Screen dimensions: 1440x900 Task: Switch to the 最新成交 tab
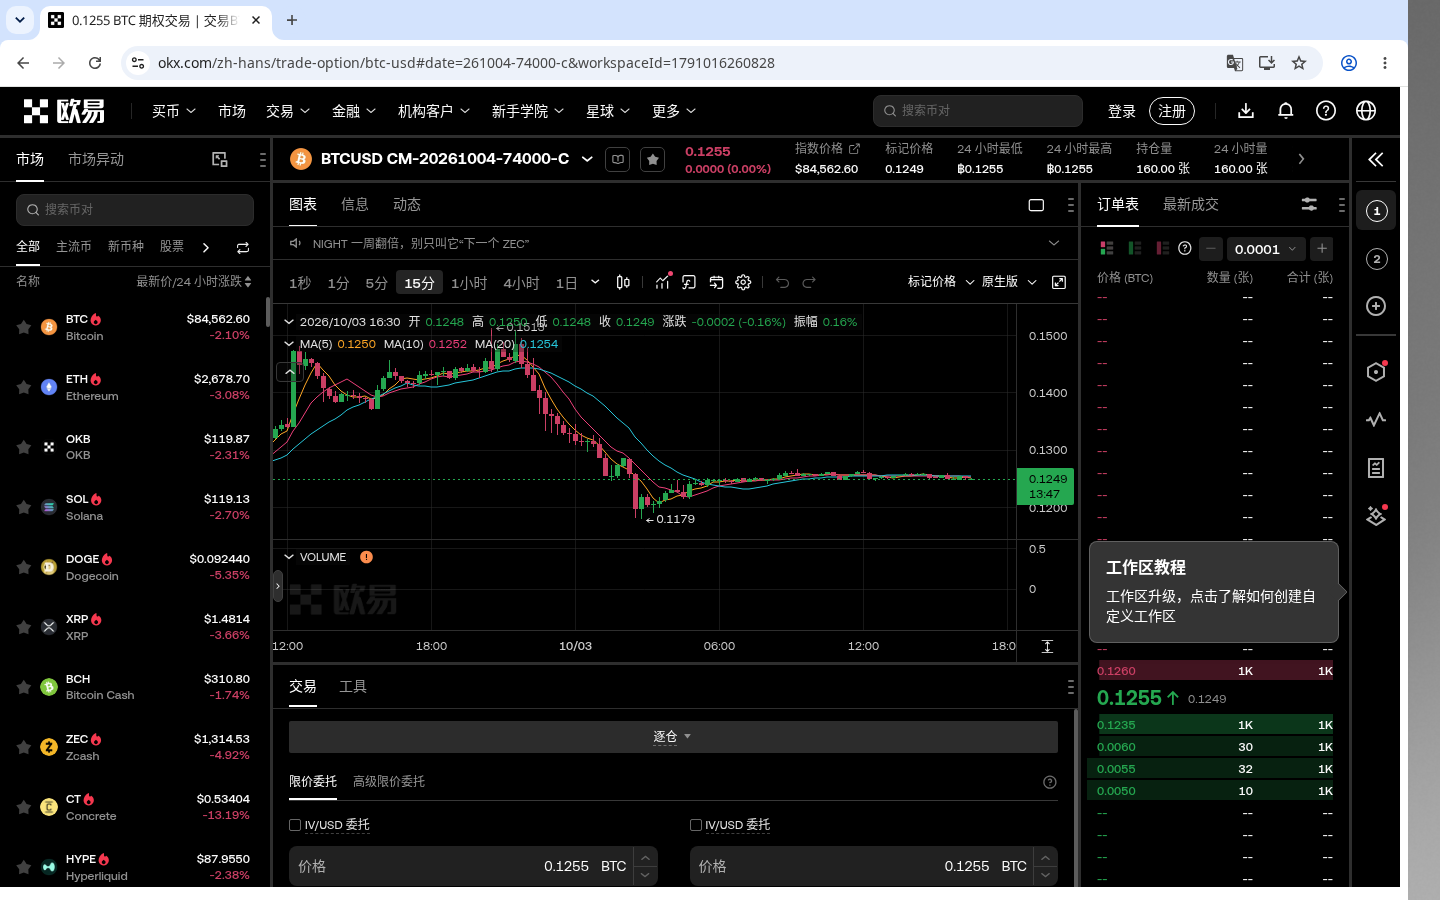coord(1191,204)
